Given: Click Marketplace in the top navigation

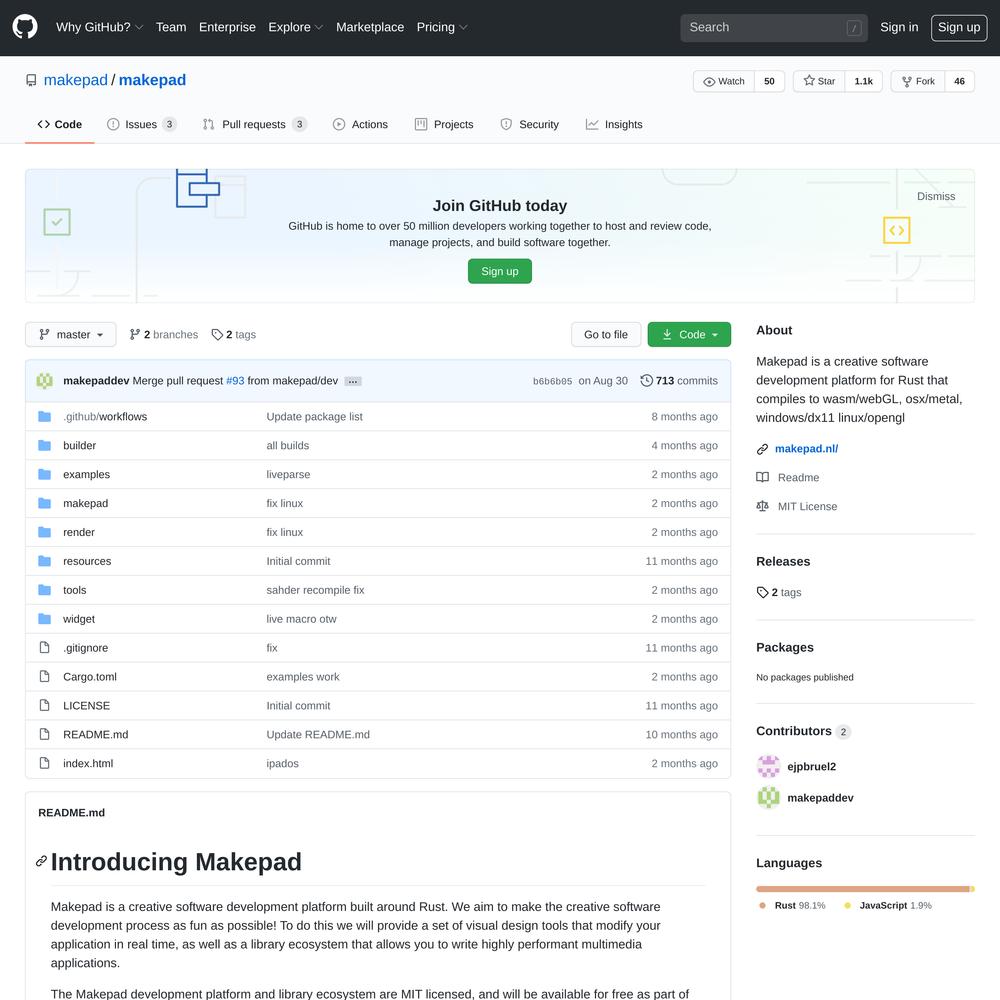Looking at the screenshot, I should point(370,27).
